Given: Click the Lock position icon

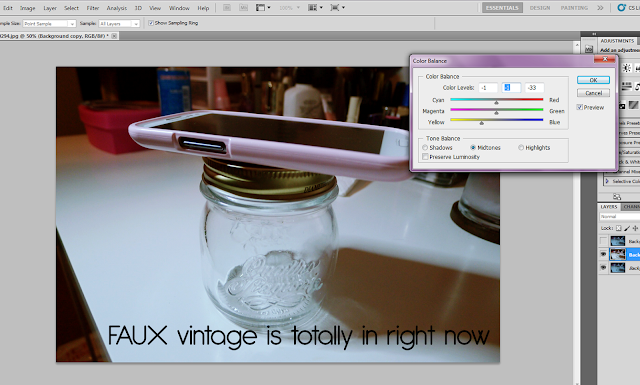Looking at the screenshot, I should [635, 228].
